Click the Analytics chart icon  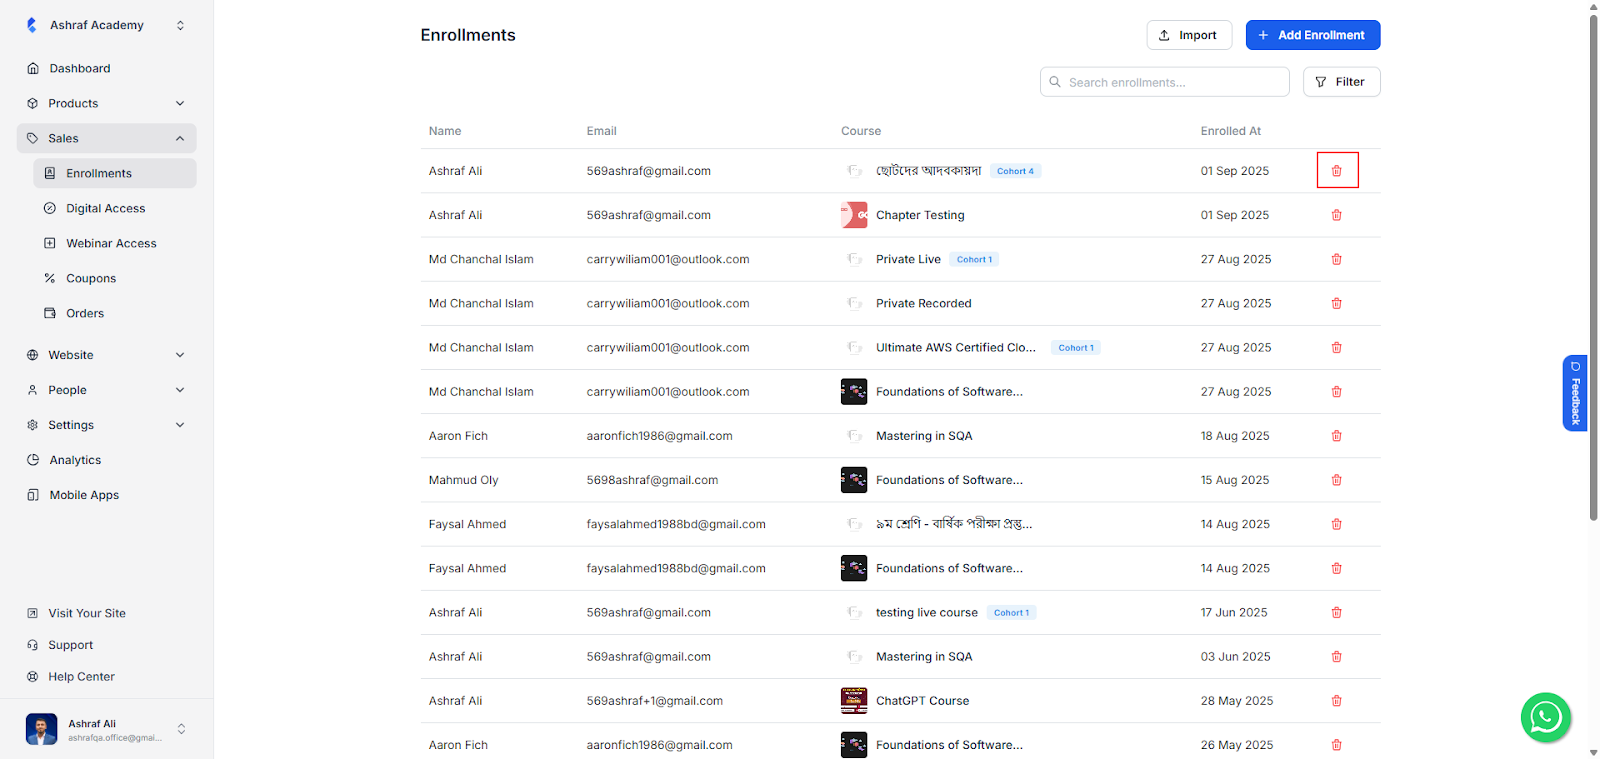click(33, 460)
